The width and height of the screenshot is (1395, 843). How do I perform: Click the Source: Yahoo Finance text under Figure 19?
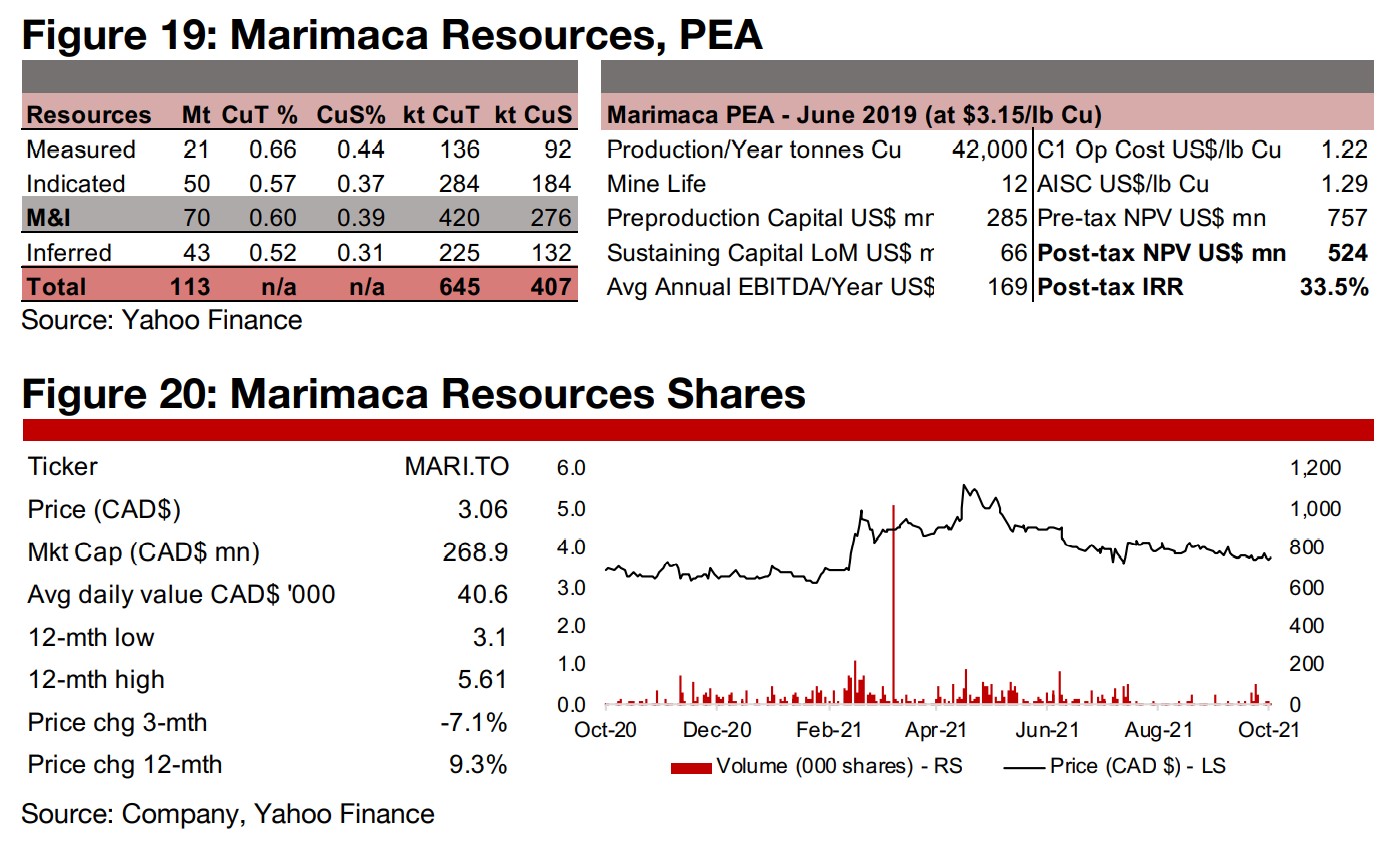point(161,320)
